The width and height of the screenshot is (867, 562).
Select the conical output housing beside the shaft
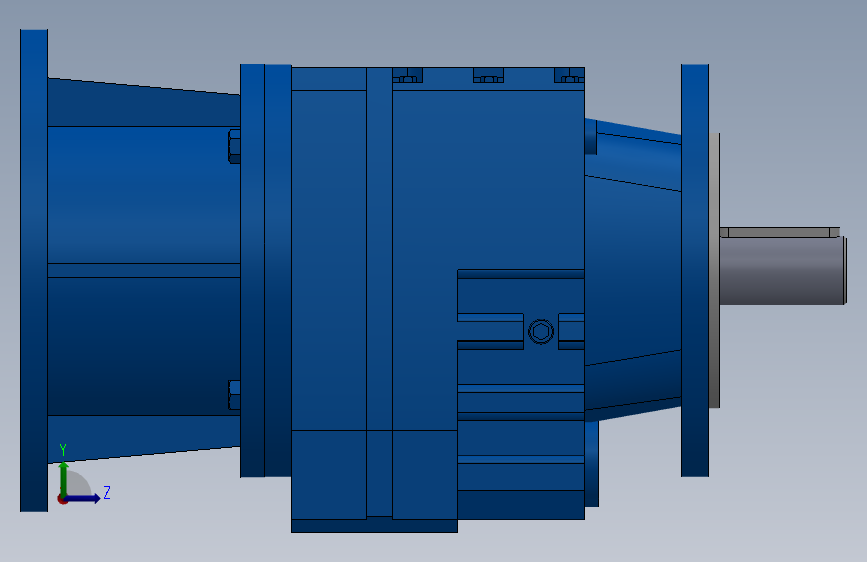pos(633,270)
